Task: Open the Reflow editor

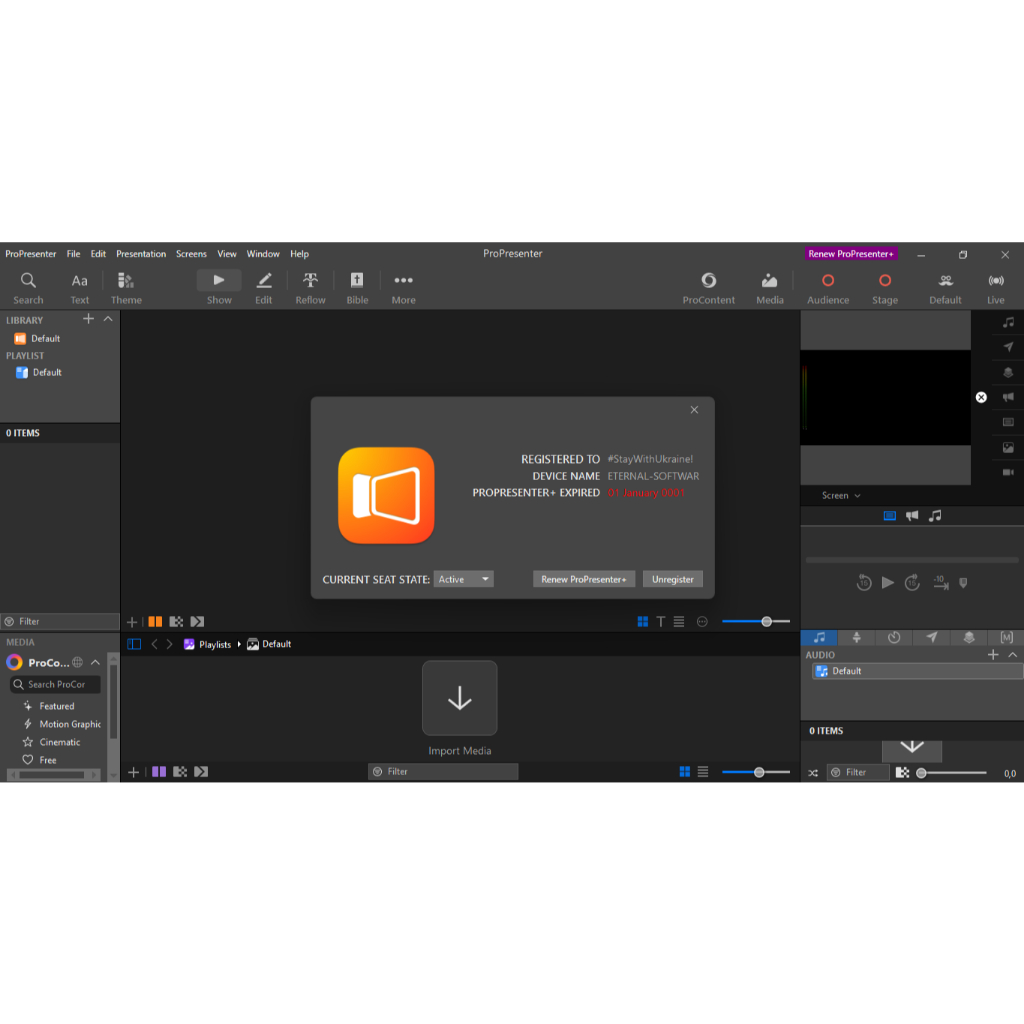Action: [x=310, y=288]
